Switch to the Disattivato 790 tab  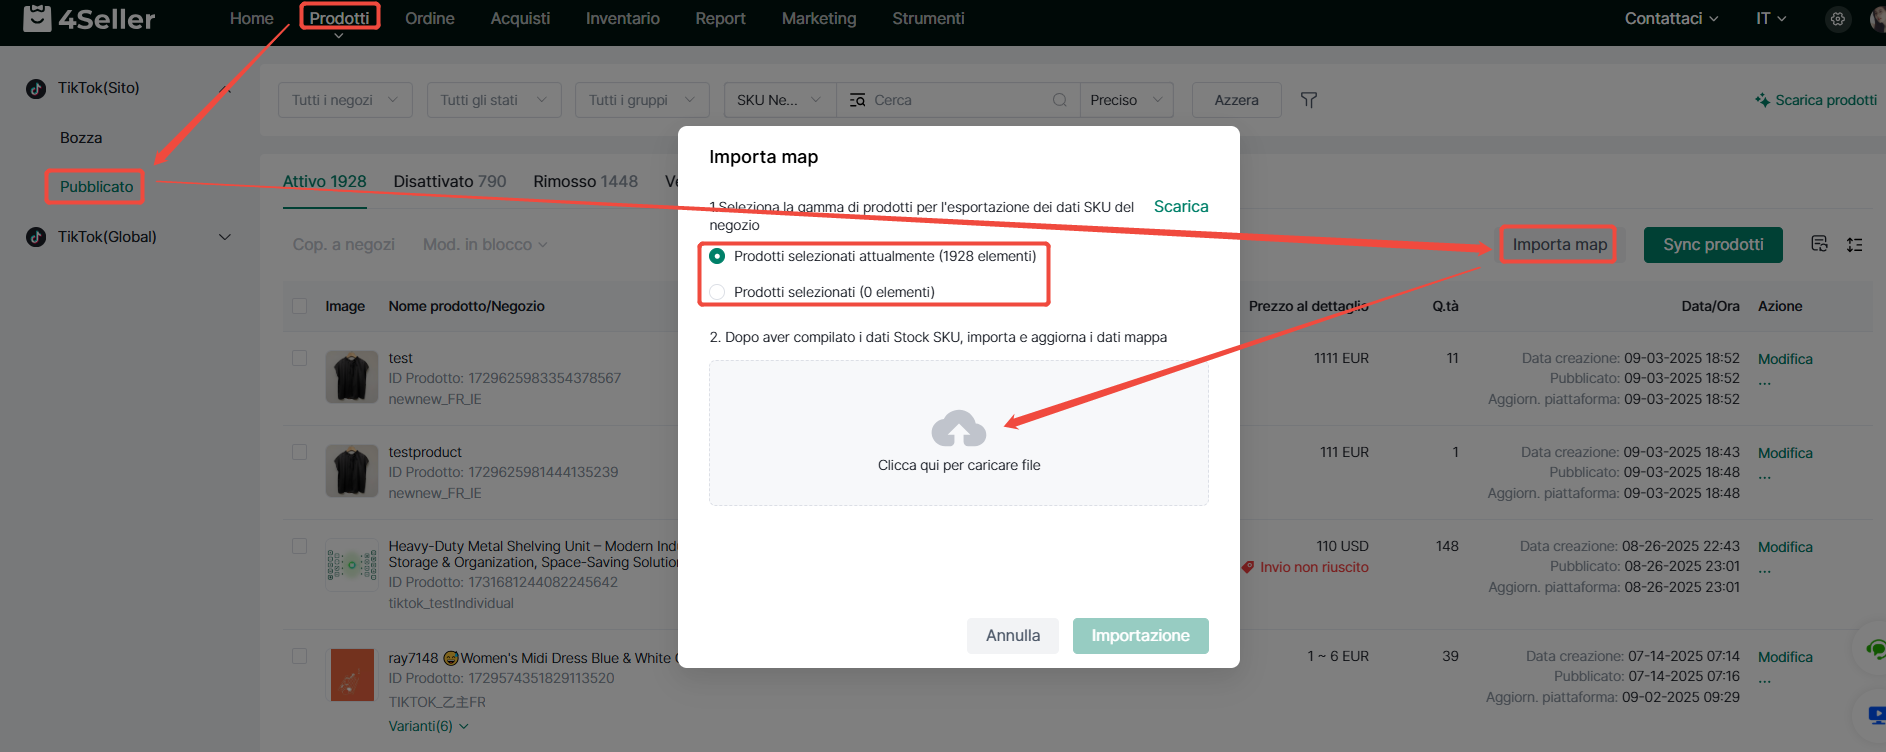449,182
